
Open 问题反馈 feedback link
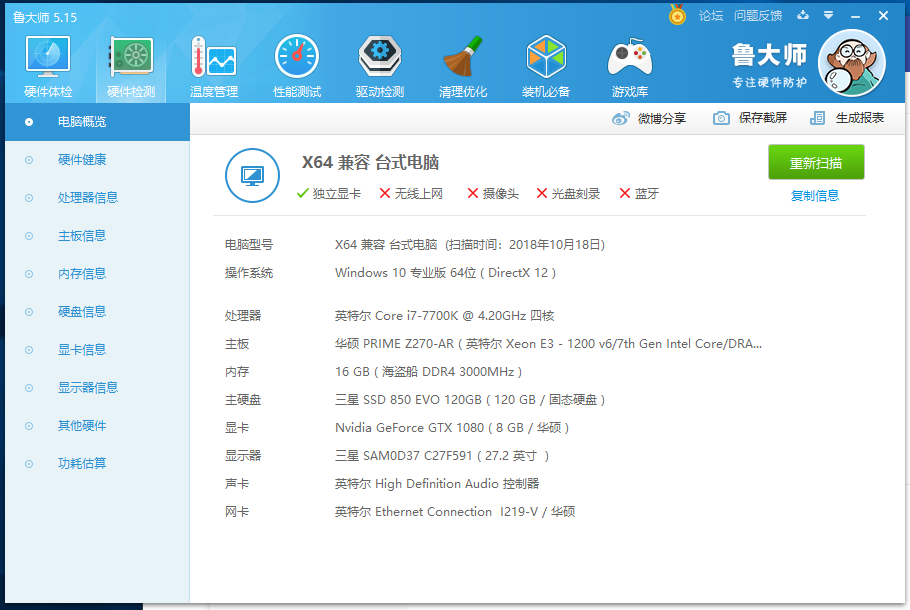click(758, 16)
